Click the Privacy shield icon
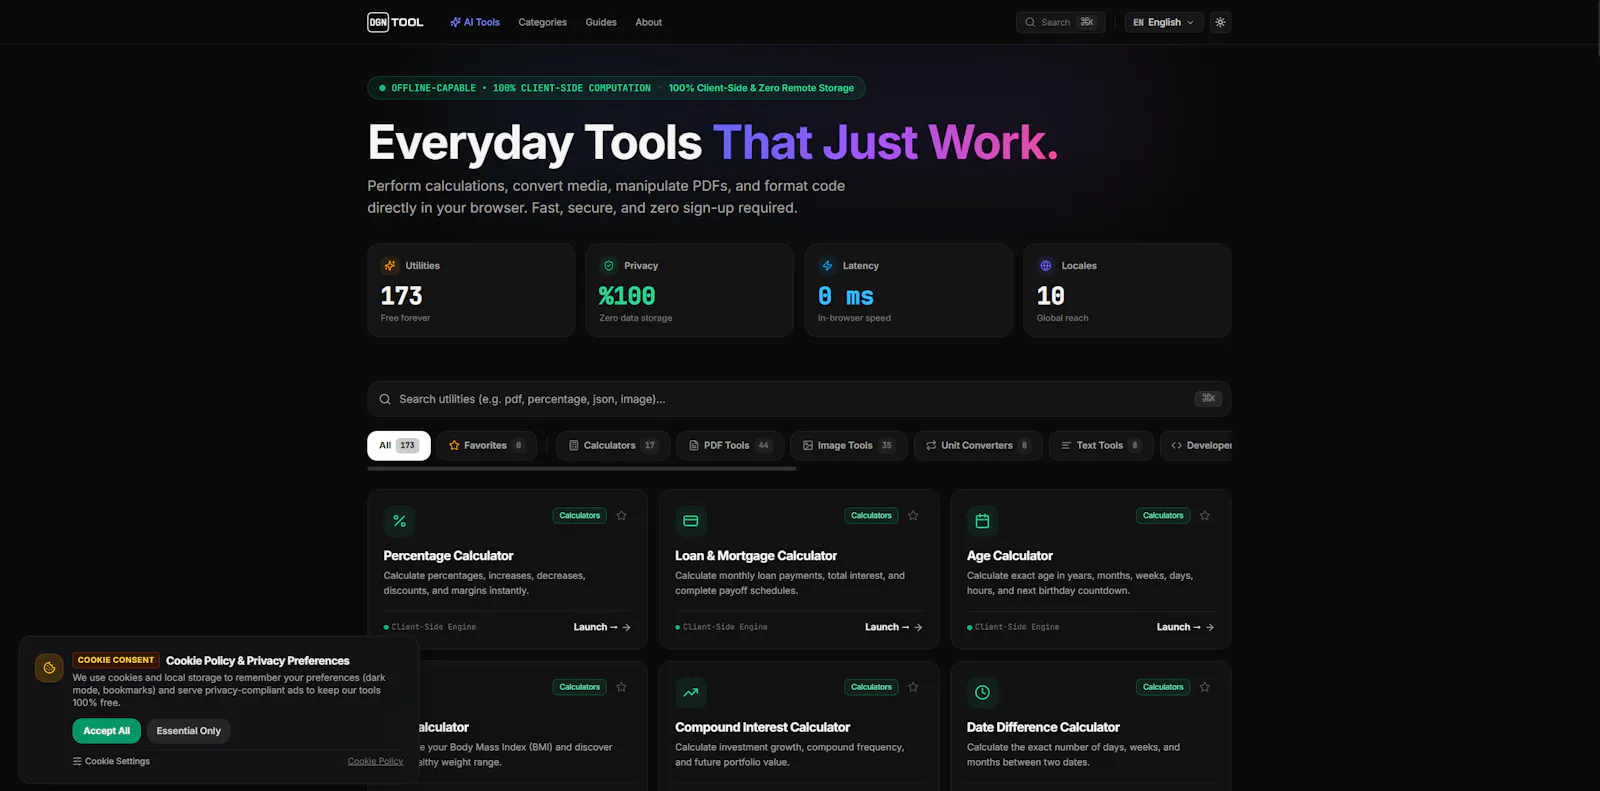1600x791 pixels. click(x=608, y=266)
